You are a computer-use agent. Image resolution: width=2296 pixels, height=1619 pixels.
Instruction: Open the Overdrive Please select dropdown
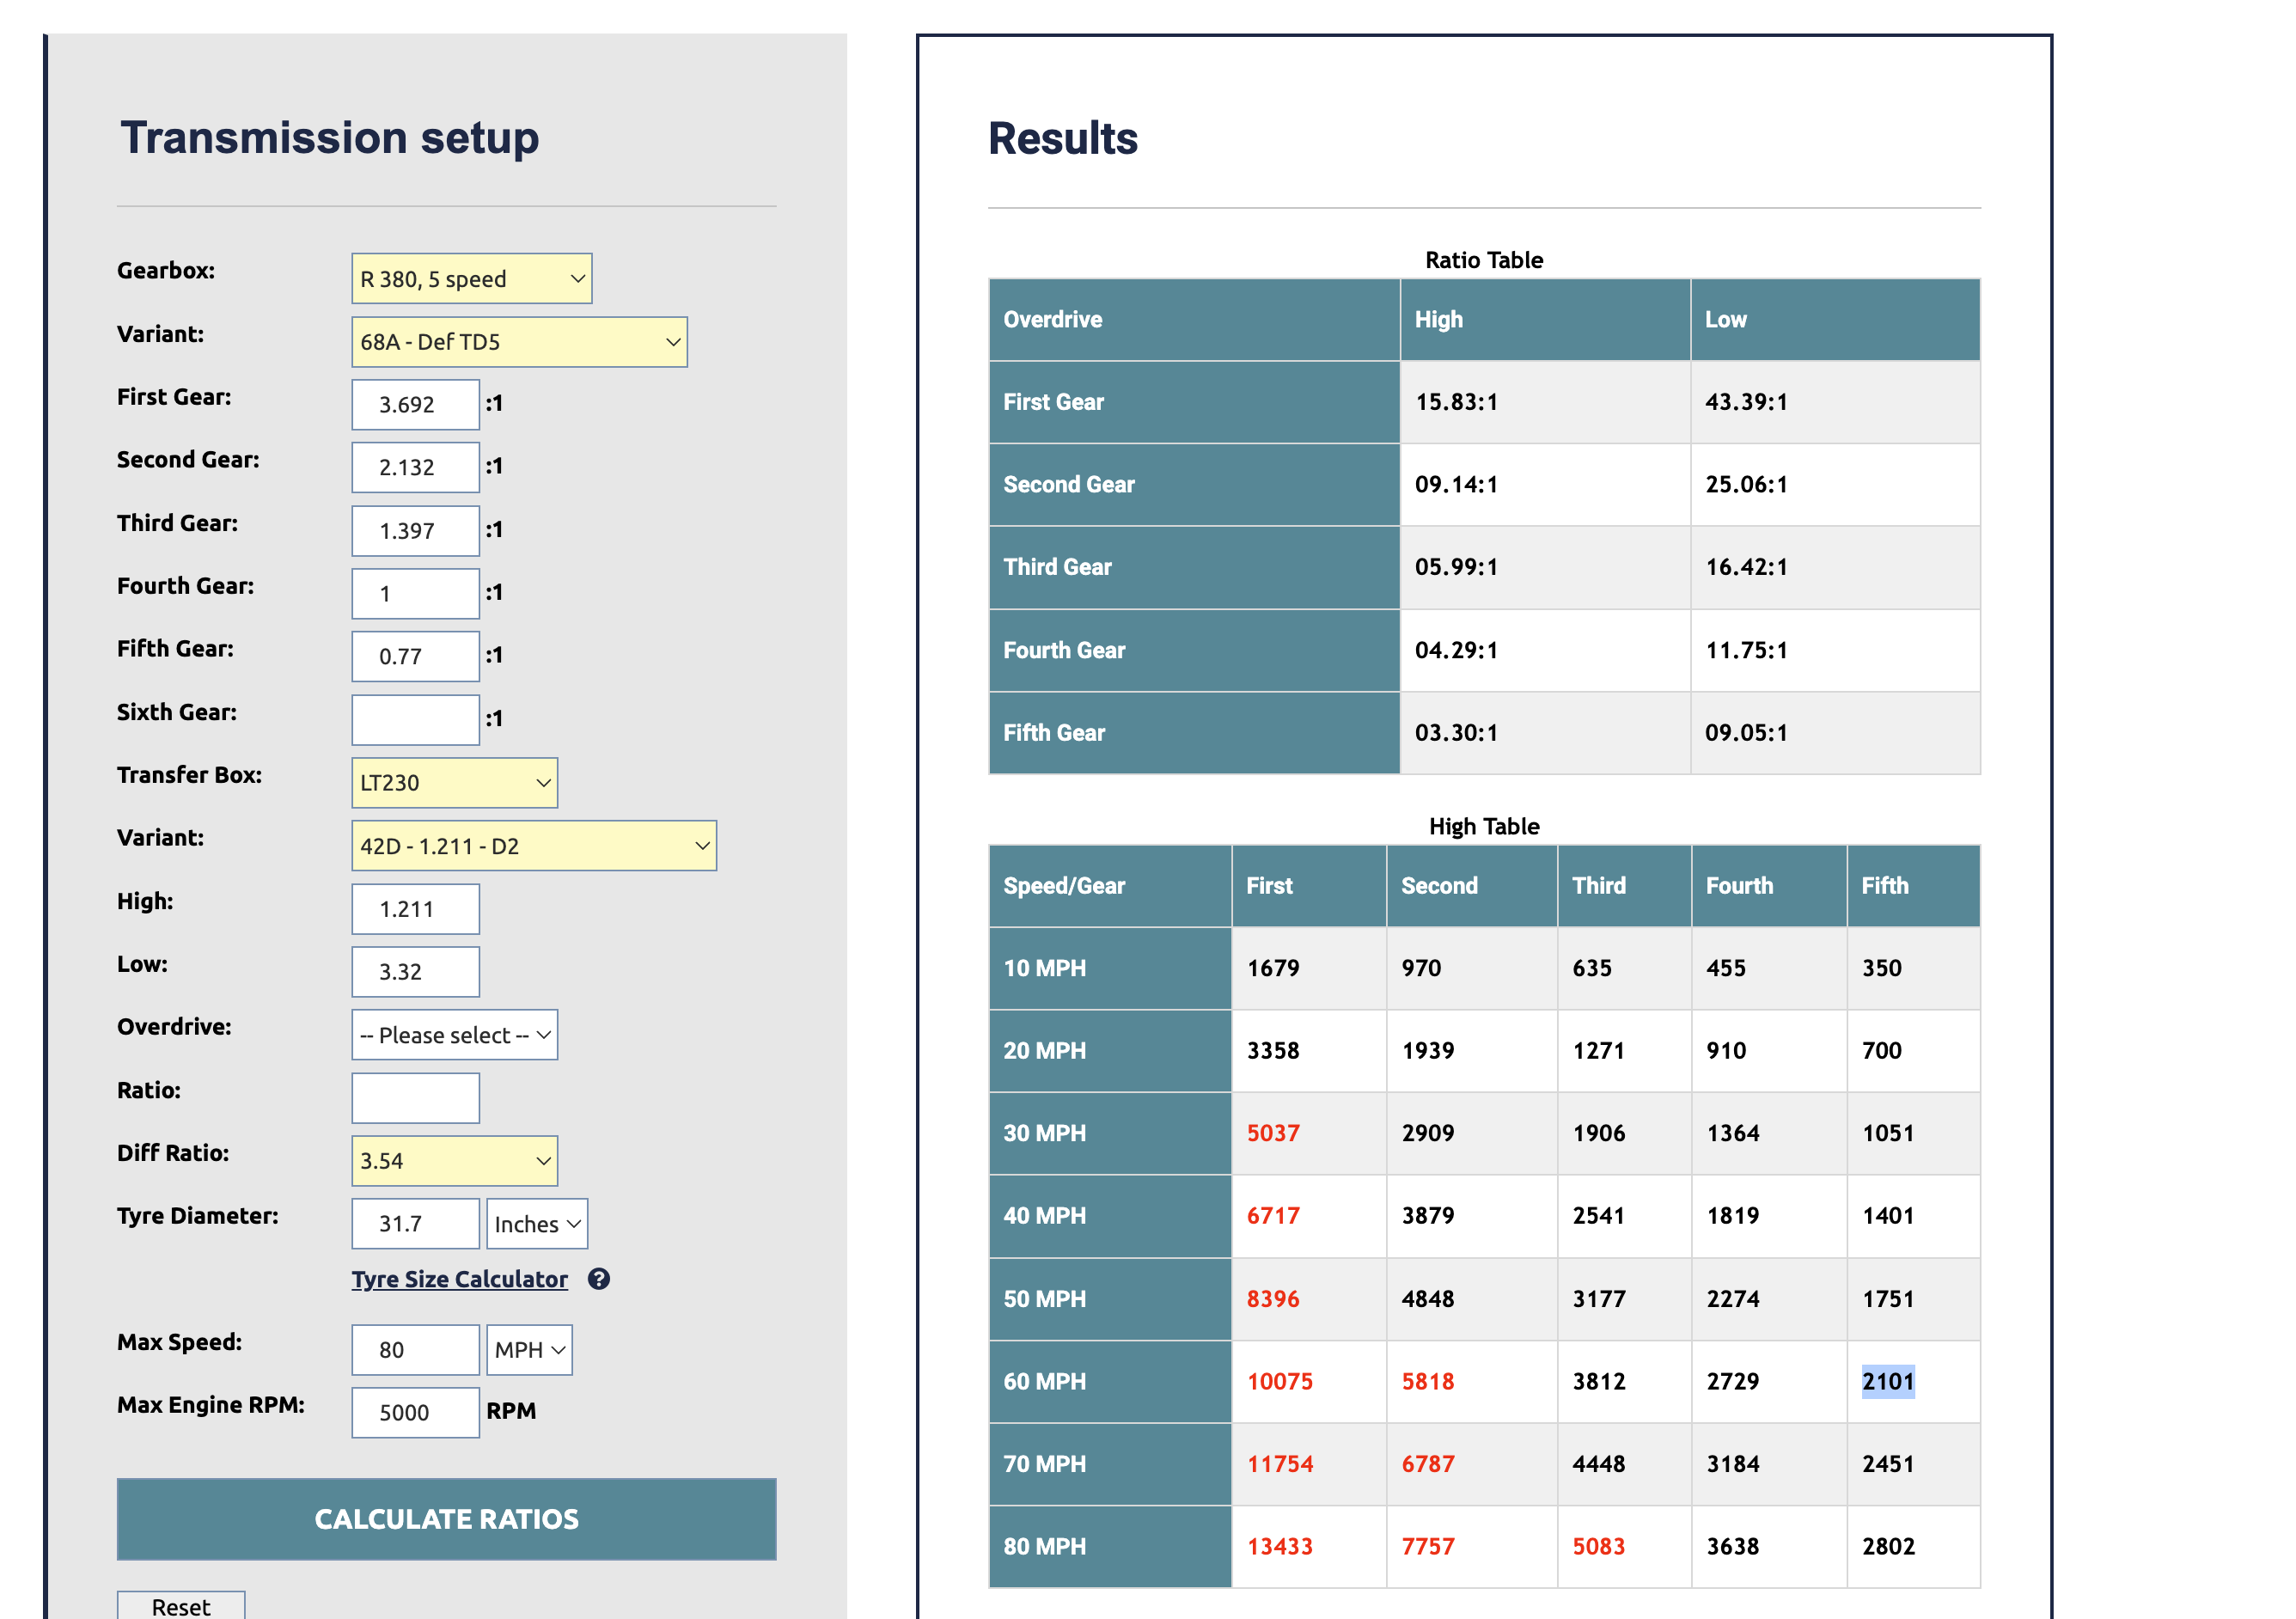point(454,1035)
